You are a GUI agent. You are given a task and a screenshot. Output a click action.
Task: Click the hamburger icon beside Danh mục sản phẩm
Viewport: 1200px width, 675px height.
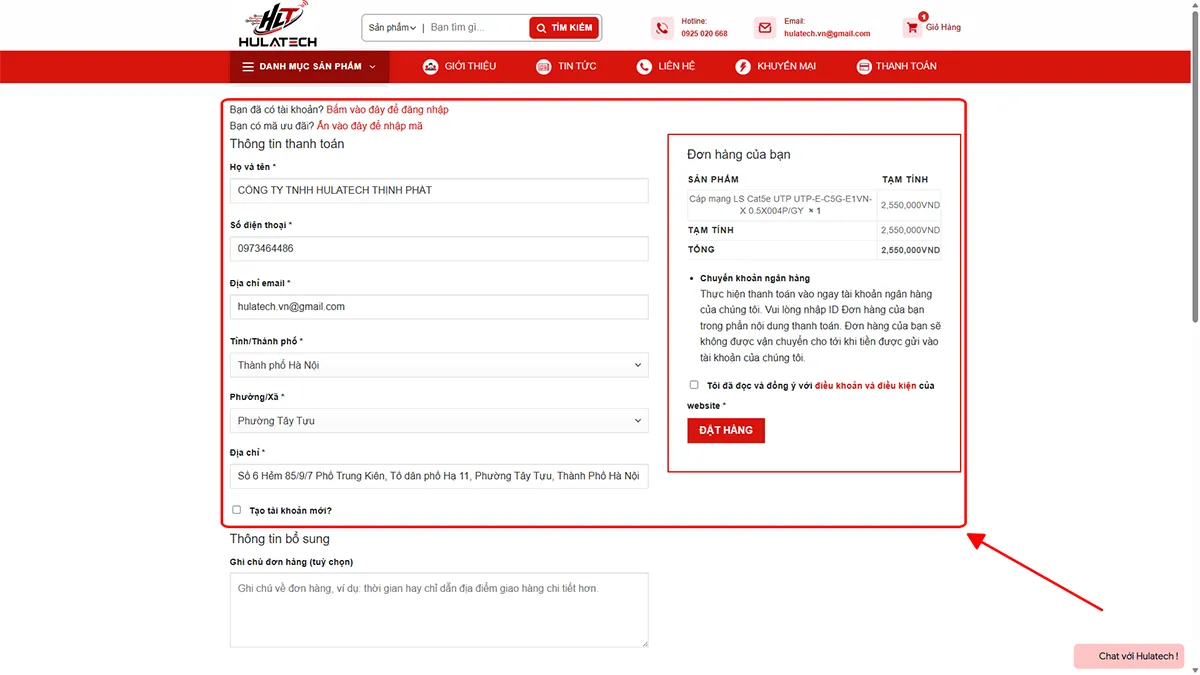pos(248,67)
